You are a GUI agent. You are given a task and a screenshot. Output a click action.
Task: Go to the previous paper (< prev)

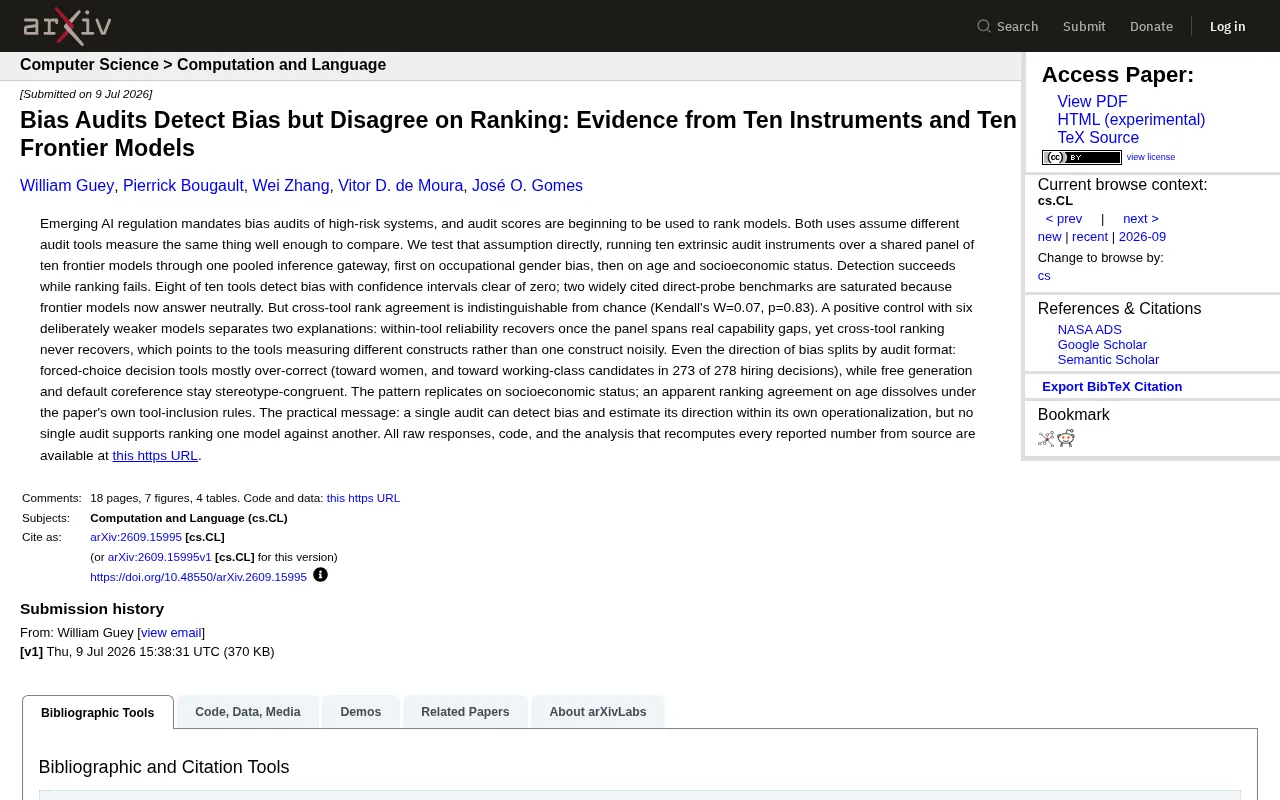tap(1064, 219)
